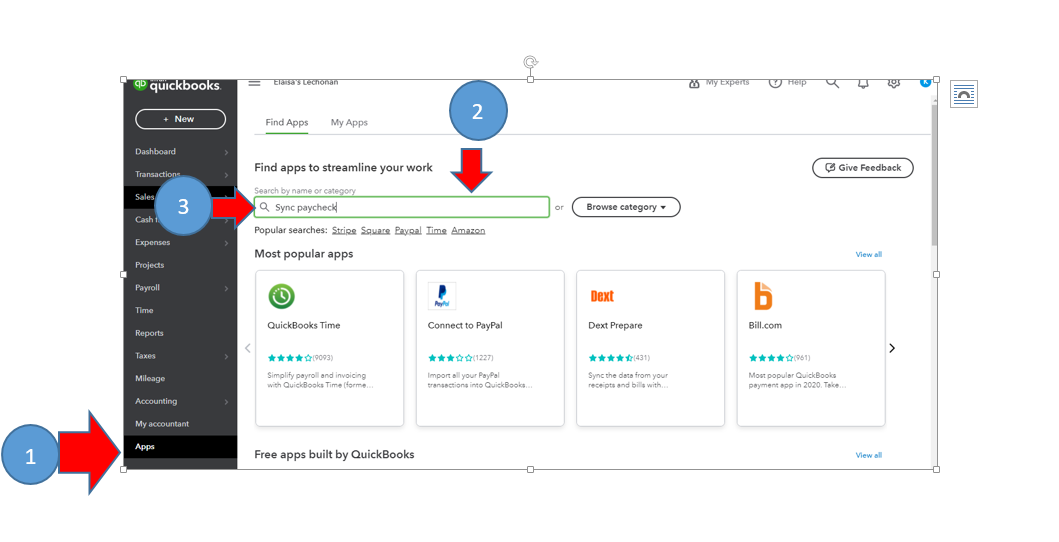Image resolution: width=1059 pixels, height=542 pixels.
Task: Switch to the My Apps tab
Action: pyautogui.click(x=349, y=122)
